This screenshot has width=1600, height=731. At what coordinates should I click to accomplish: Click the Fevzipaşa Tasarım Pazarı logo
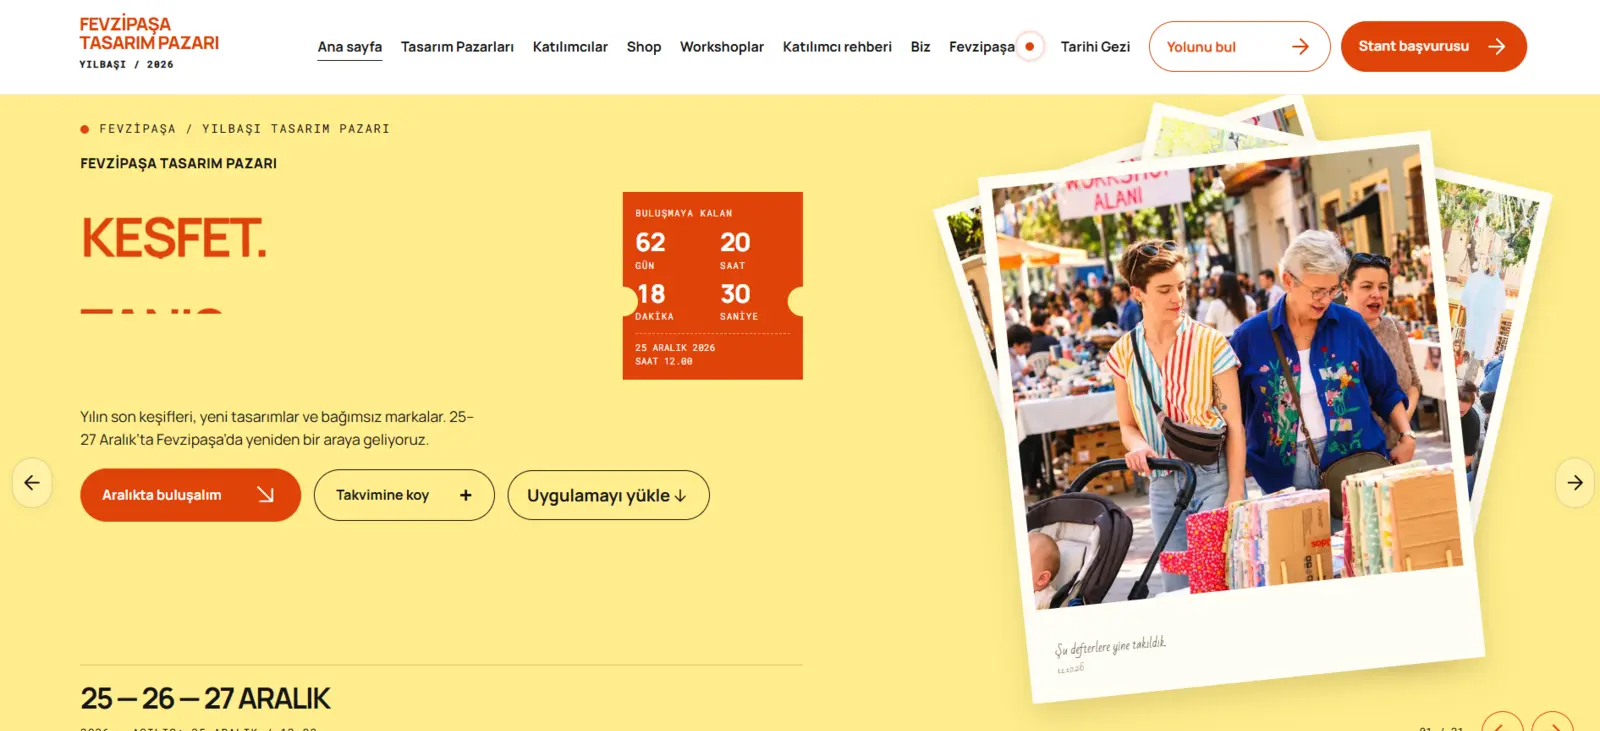pos(149,34)
